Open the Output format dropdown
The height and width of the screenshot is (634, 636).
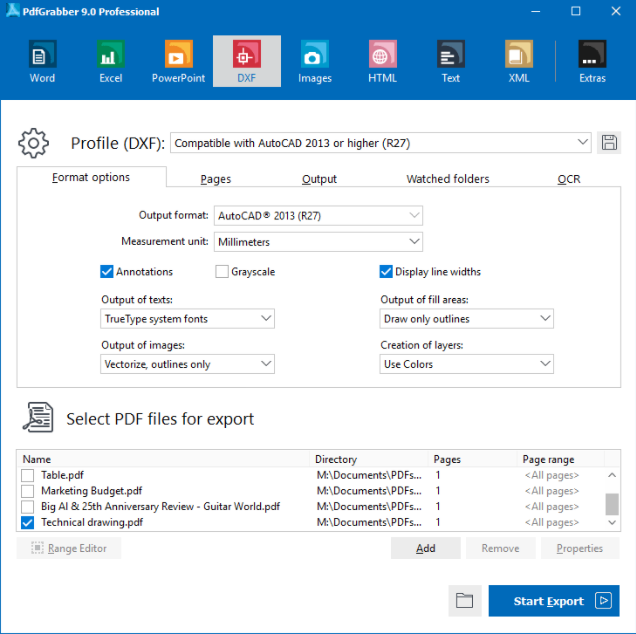coord(318,215)
